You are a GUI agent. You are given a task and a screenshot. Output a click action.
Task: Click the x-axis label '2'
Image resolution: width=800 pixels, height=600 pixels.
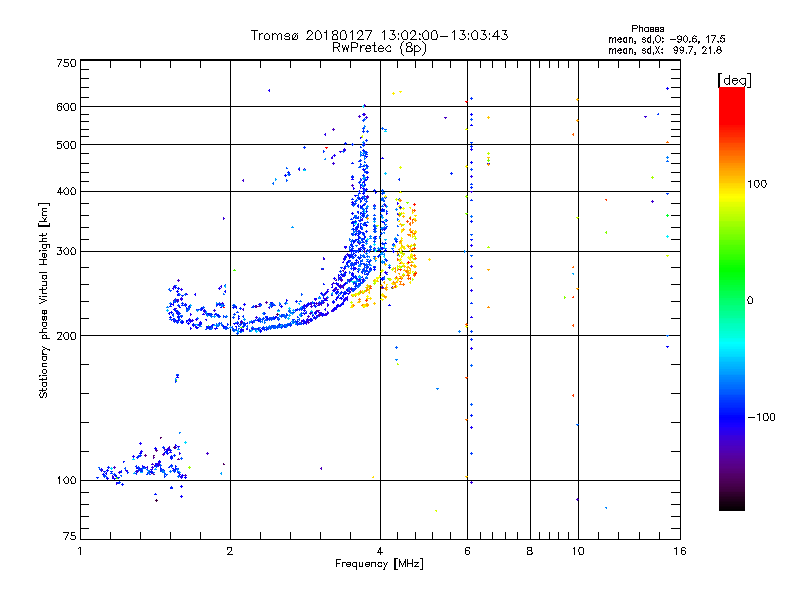(x=230, y=551)
